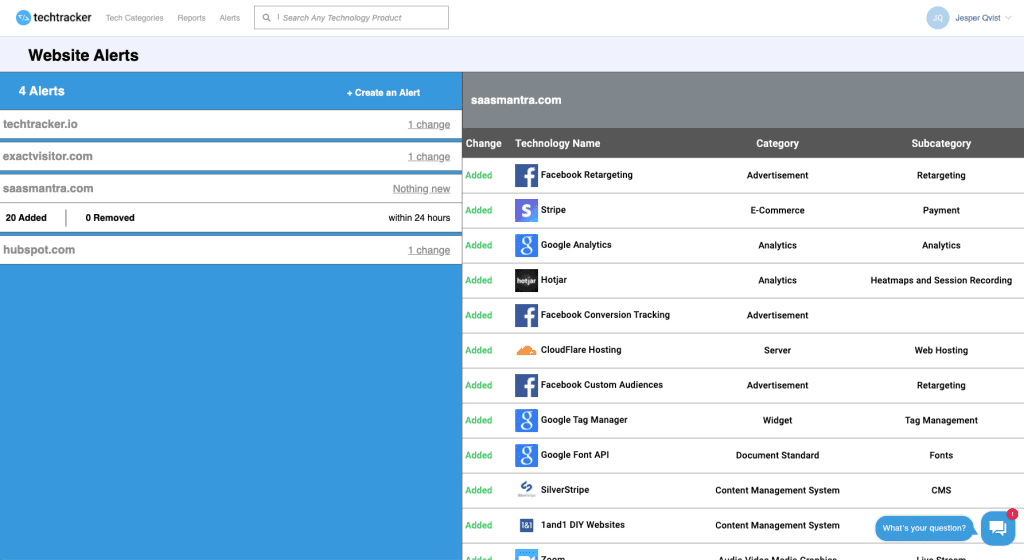Click the Document Standard category cell
Viewport: 1024px width, 560px height.
777,456
